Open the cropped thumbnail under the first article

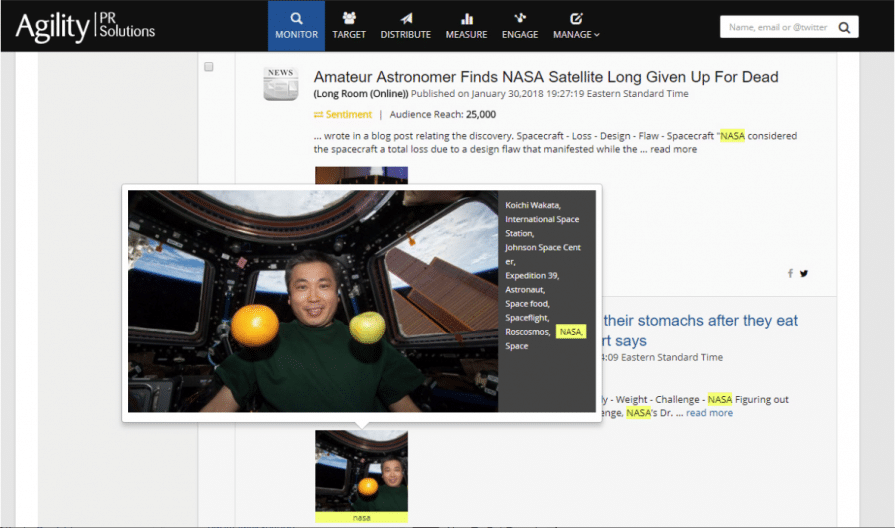[361, 175]
